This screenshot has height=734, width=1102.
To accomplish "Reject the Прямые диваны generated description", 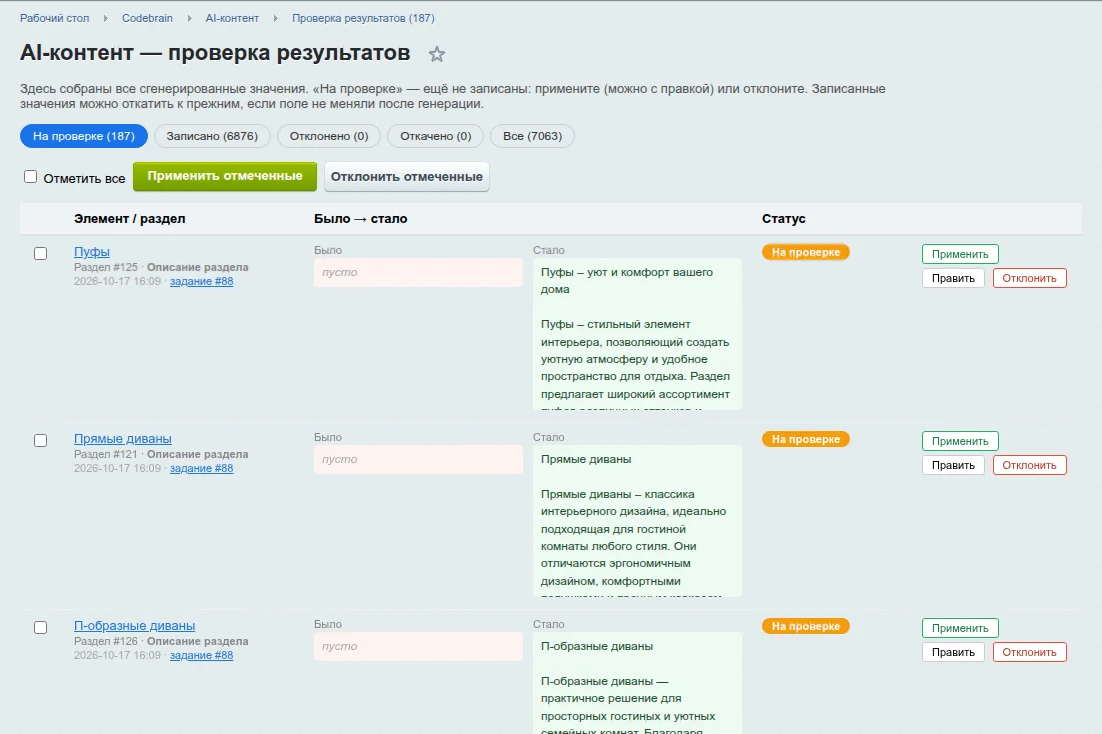I will [1030, 465].
